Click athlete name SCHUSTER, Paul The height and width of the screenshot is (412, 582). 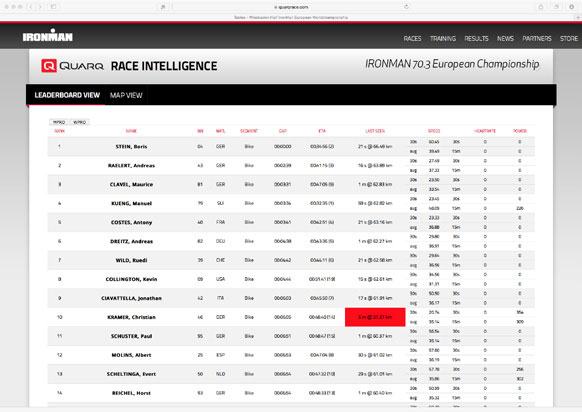click(131, 336)
